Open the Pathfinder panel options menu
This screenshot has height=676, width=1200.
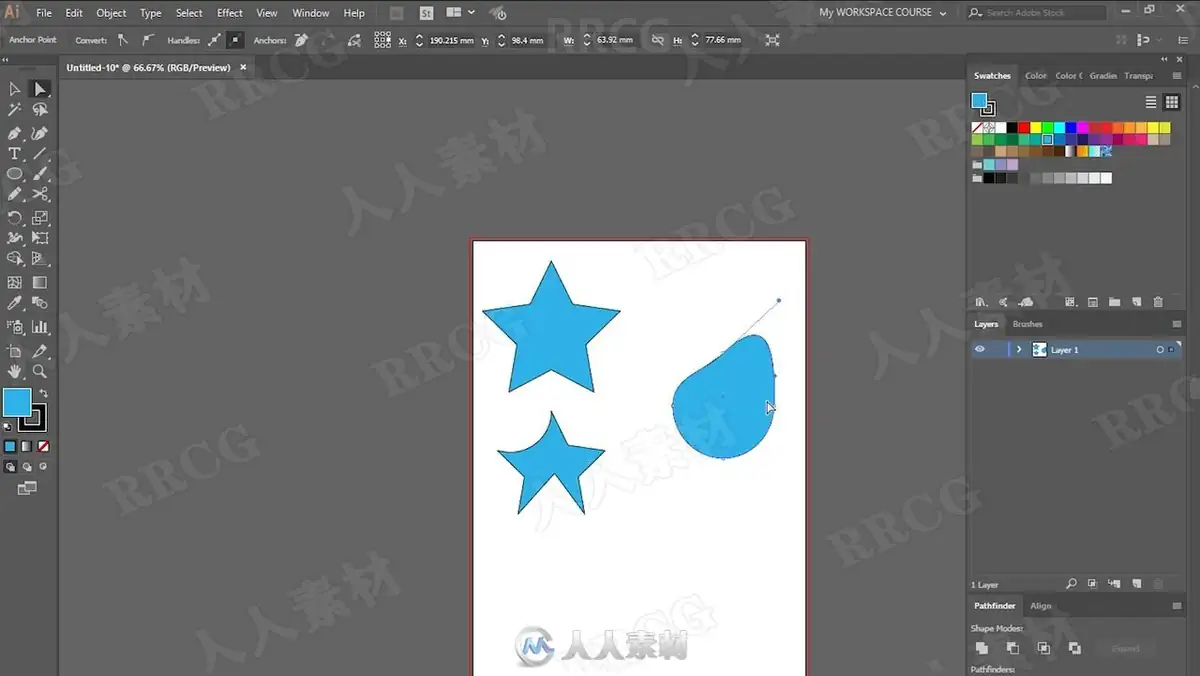[x=1177, y=606]
